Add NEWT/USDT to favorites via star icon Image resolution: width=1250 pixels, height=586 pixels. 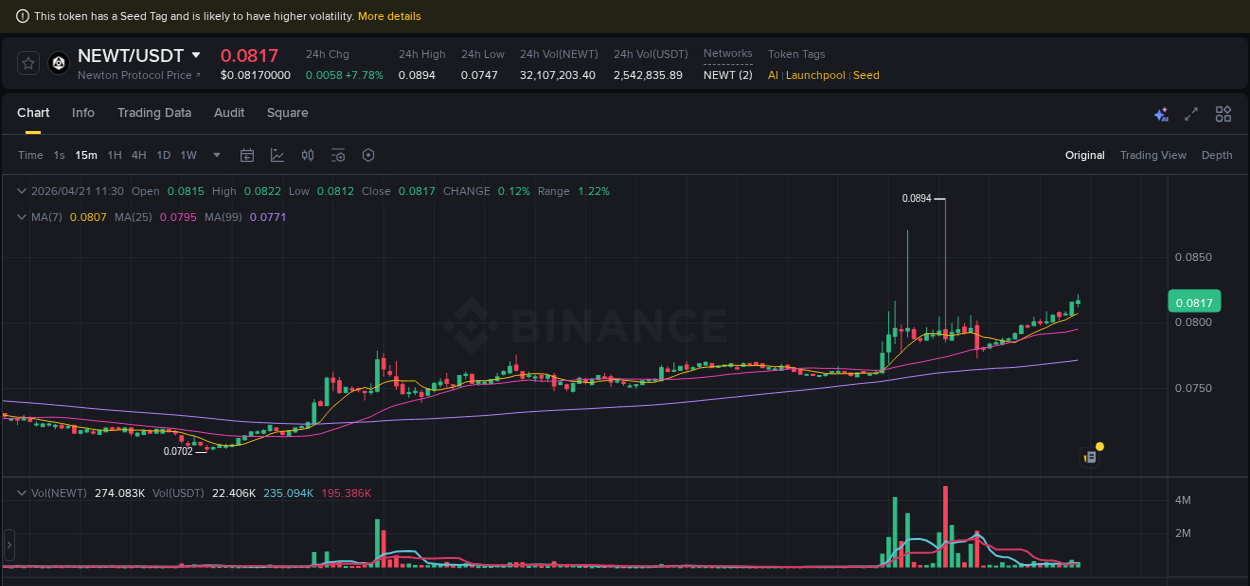pyautogui.click(x=27, y=62)
